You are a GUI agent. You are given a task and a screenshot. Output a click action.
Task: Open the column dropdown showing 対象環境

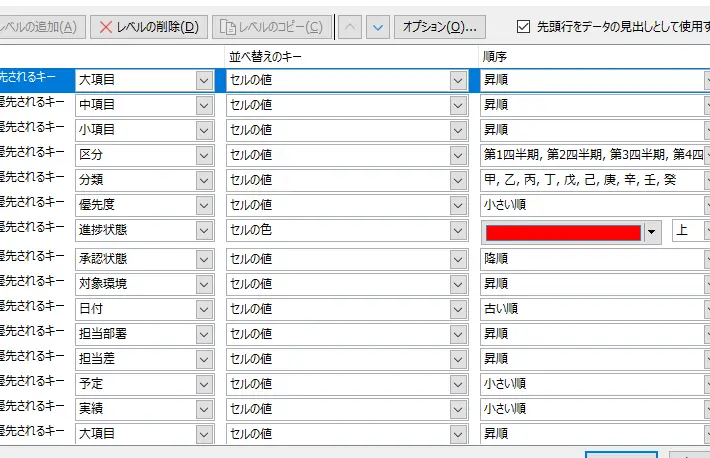click(145, 284)
